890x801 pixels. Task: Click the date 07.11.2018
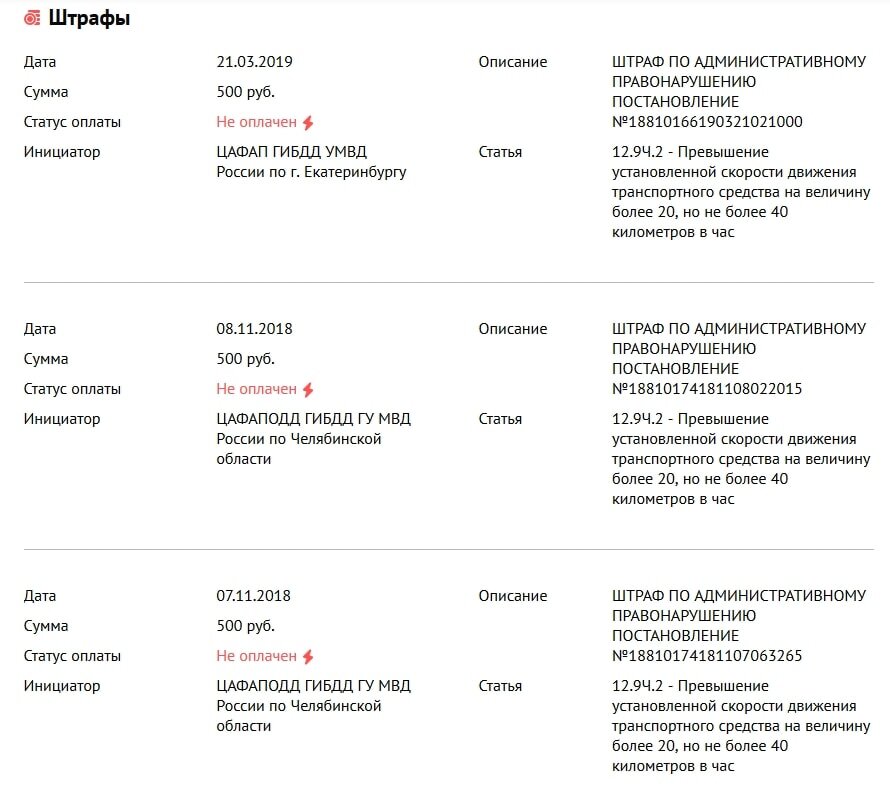click(253, 595)
